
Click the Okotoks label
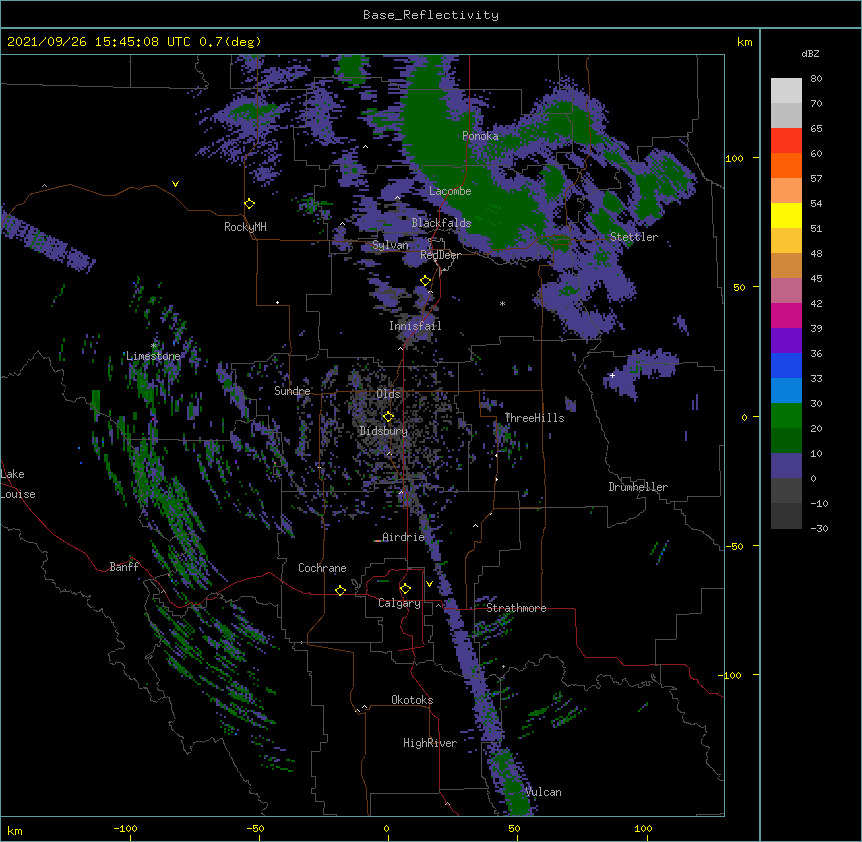(x=412, y=700)
